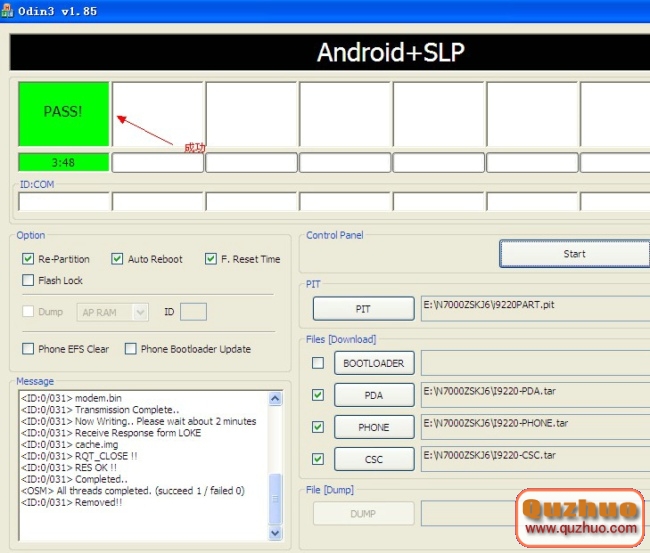Viewport: 650px width, 553px height.
Task: Click the 'modem.bin' log line
Action: click(71, 398)
